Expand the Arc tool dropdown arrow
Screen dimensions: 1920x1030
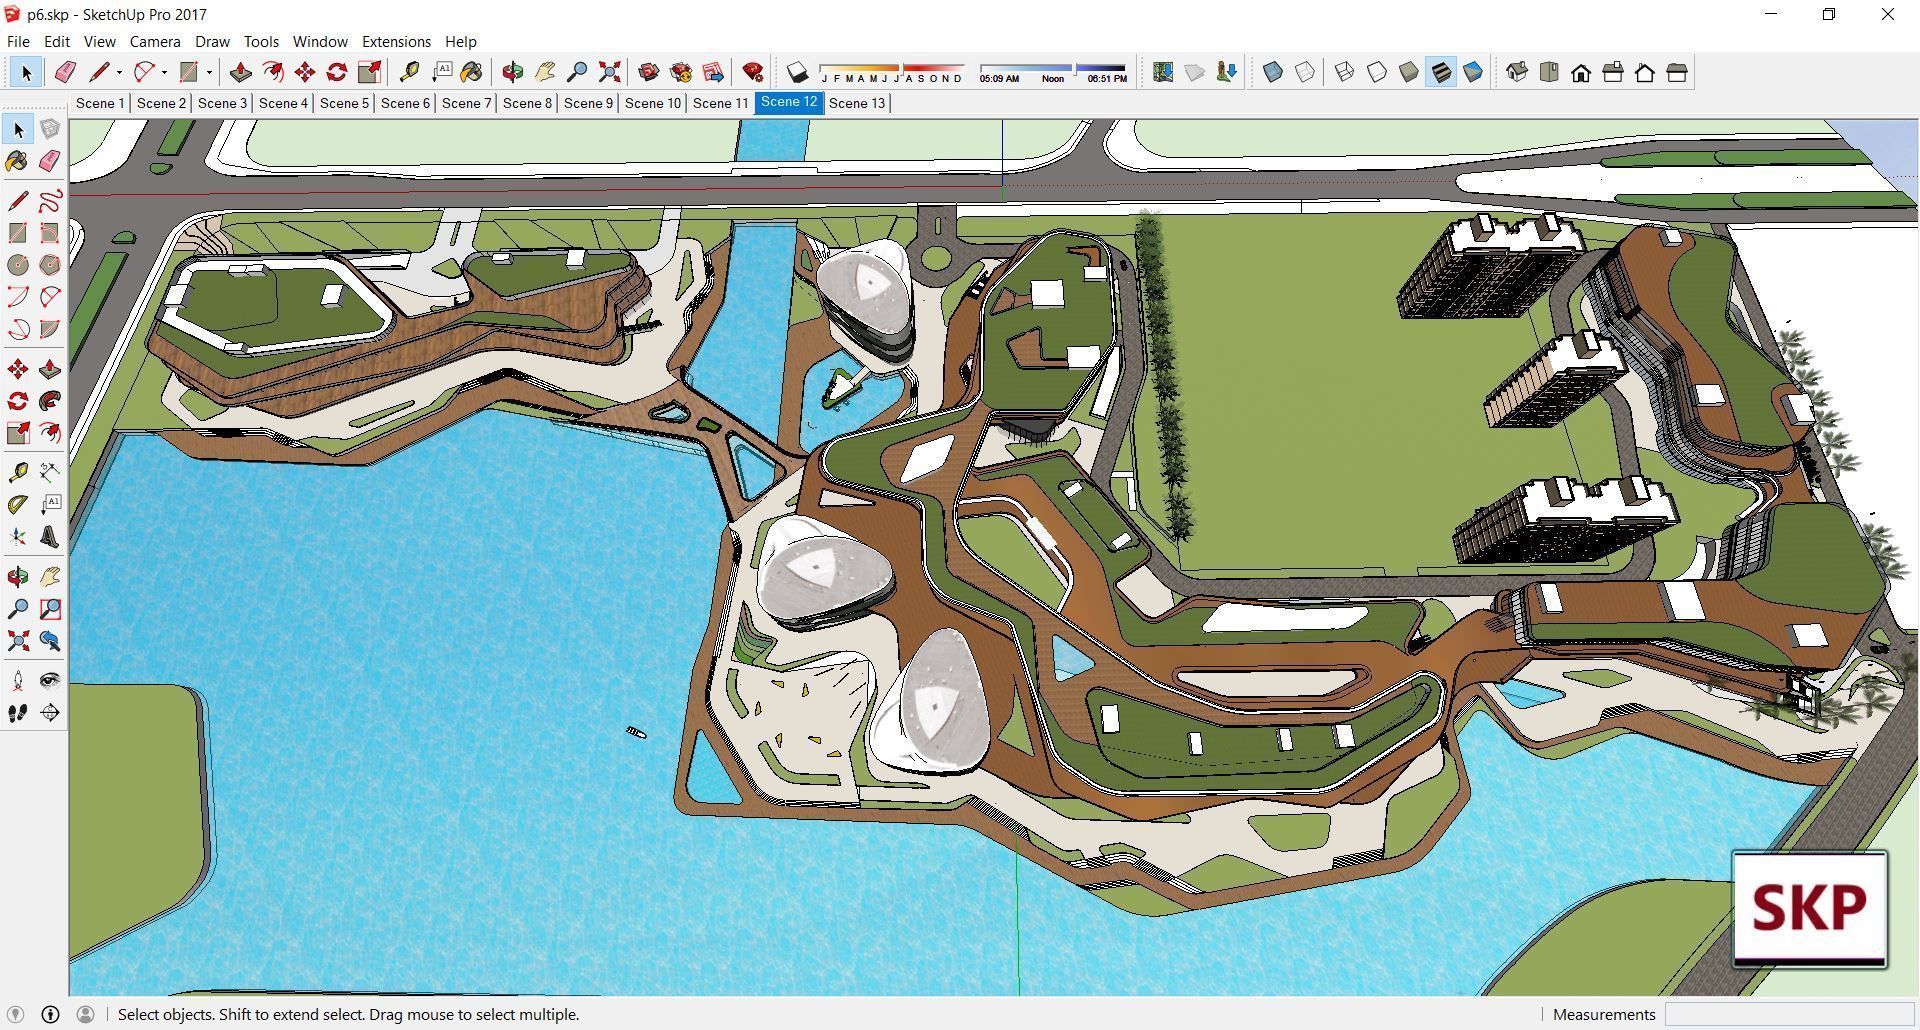[x=164, y=72]
